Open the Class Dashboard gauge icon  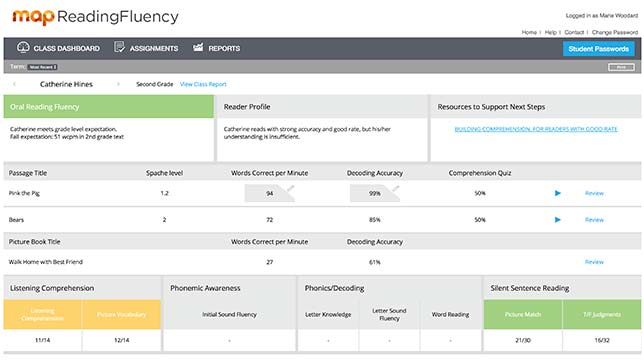[23, 48]
